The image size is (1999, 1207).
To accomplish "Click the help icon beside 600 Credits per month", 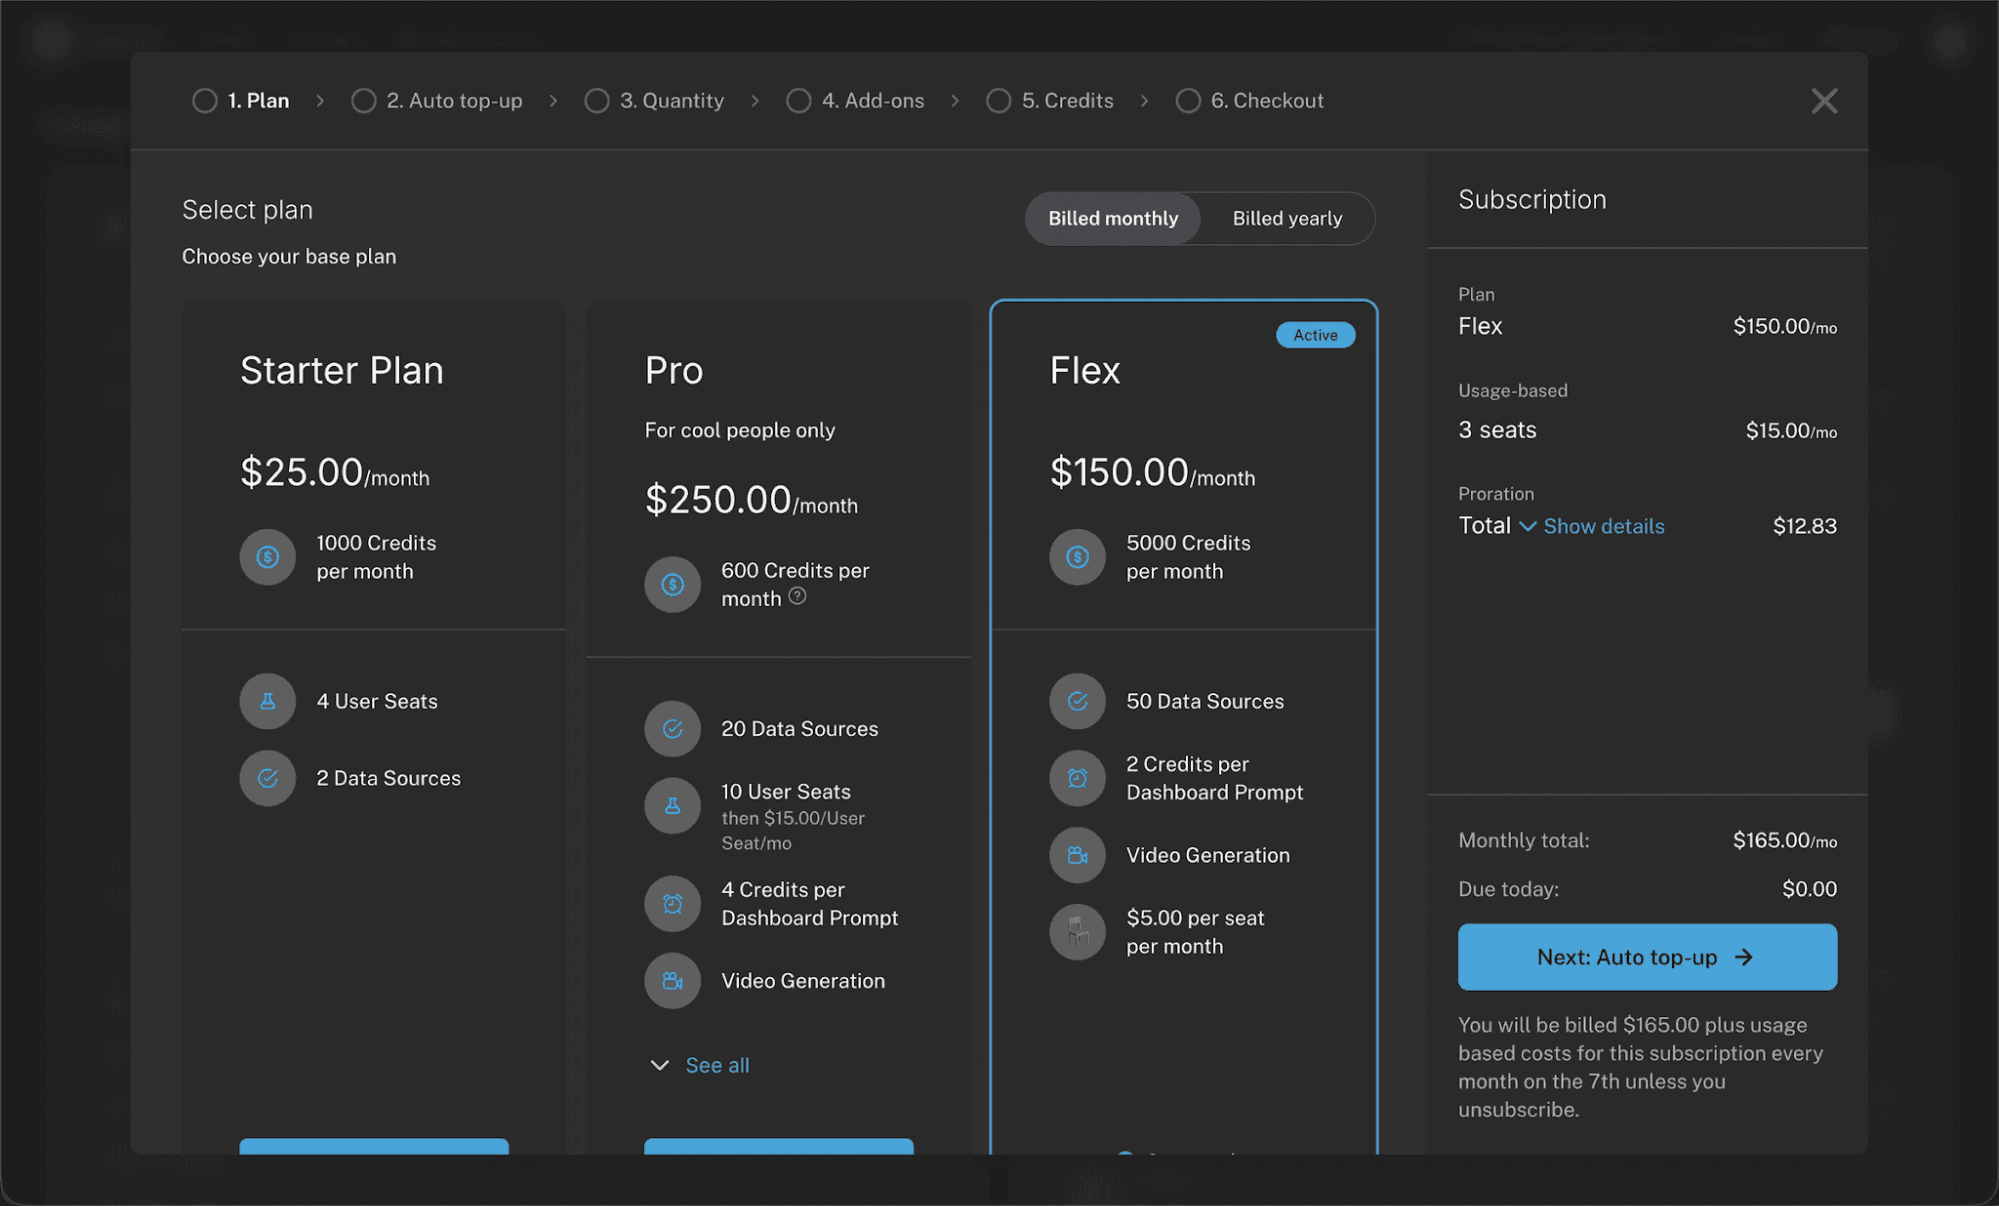I will click(797, 596).
